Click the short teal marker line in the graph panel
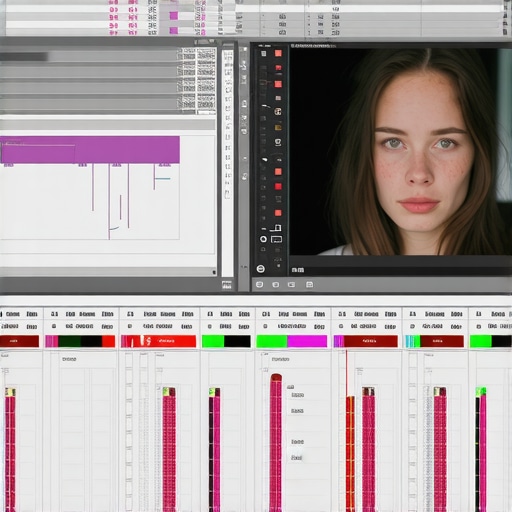512x512 pixels. (x=163, y=179)
